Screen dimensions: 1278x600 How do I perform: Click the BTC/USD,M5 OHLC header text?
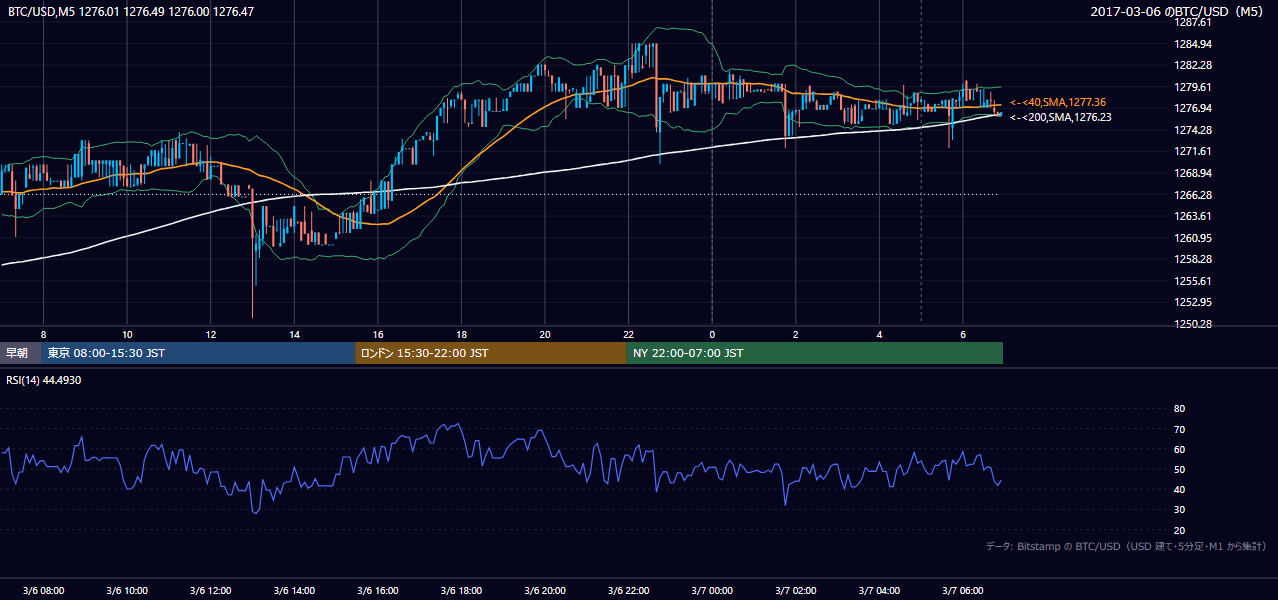coord(131,11)
